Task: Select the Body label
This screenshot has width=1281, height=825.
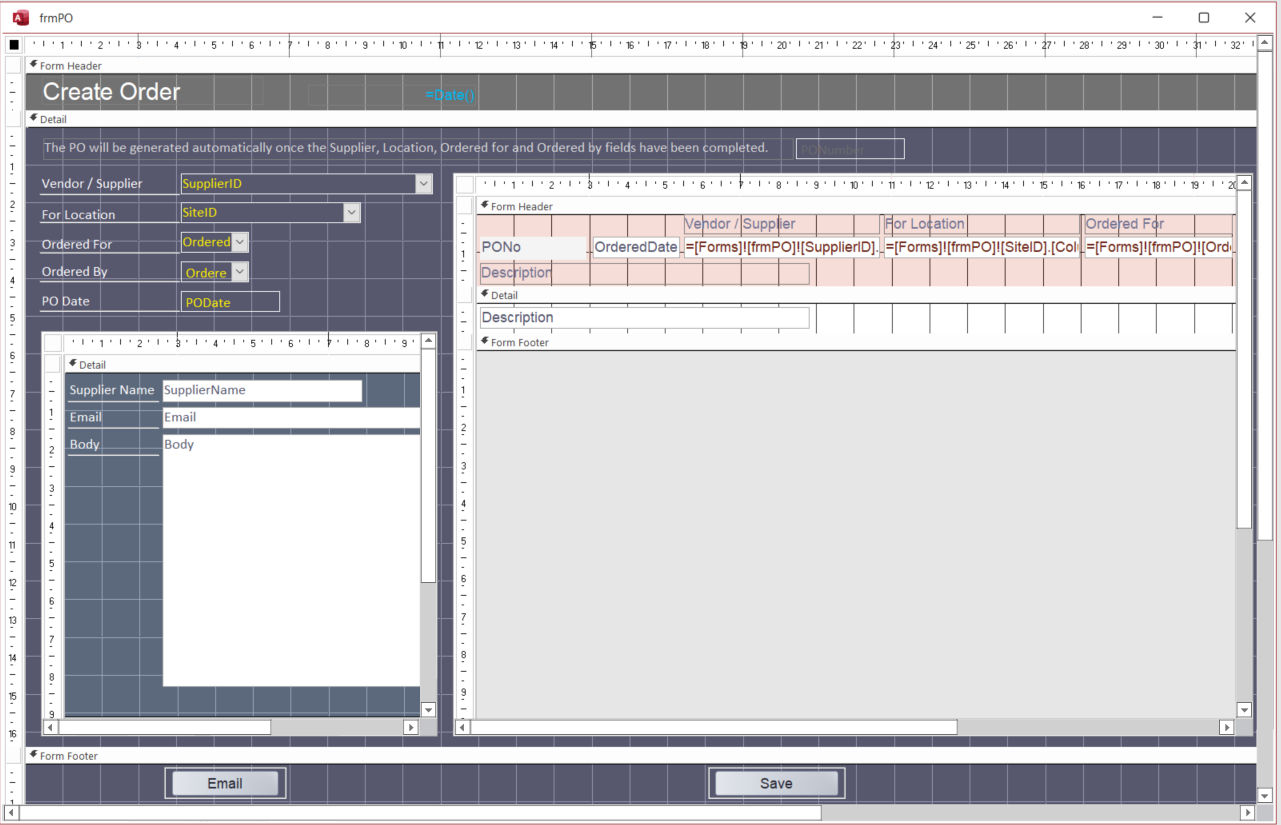Action: point(113,444)
